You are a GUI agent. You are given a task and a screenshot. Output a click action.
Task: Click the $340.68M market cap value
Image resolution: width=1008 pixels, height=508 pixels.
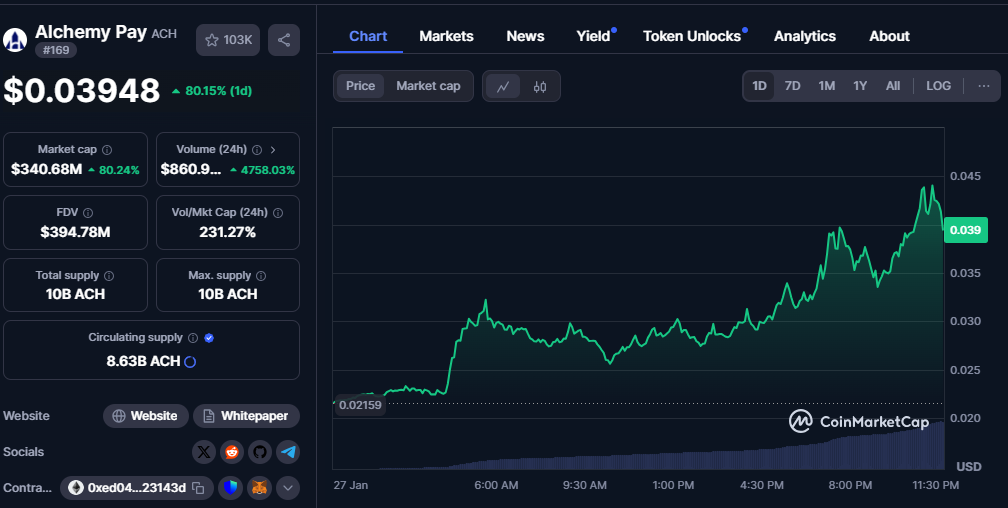tap(46, 170)
